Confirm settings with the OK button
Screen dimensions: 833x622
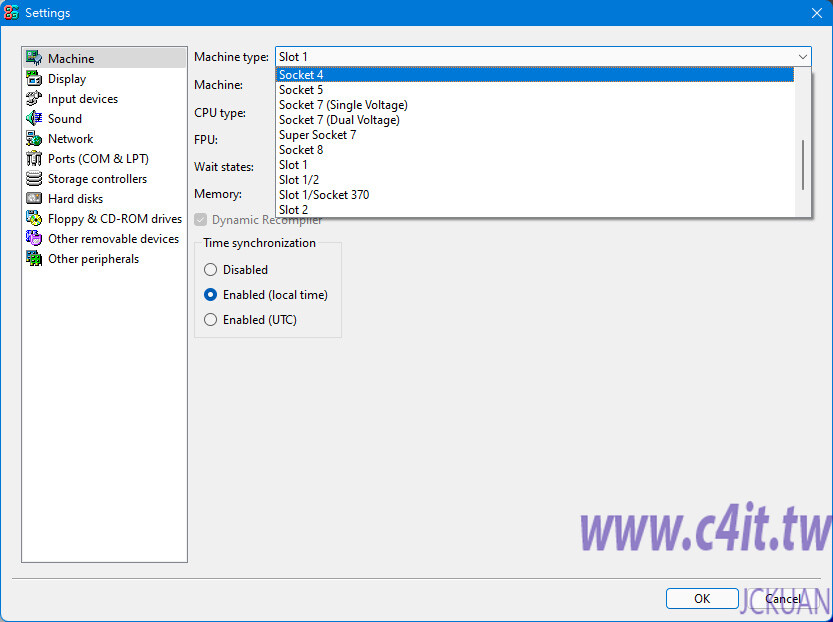[x=702, y=599]
